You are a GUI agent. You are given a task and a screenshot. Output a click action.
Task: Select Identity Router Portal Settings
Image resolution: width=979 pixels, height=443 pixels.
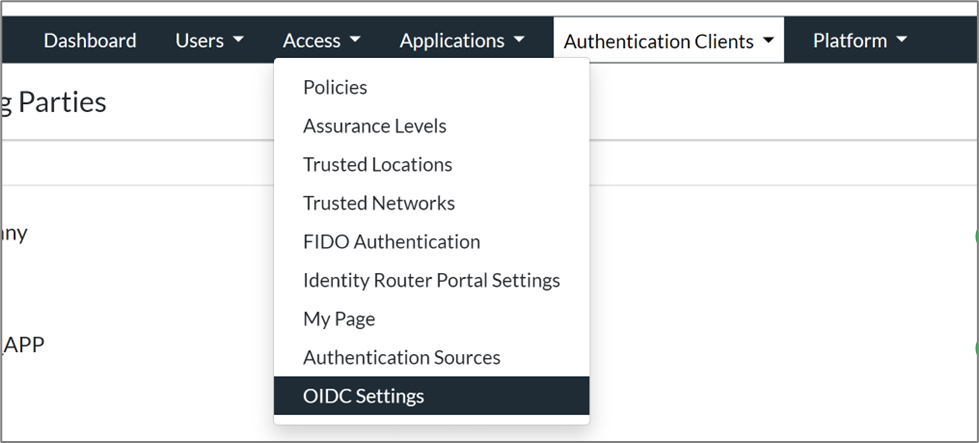(x=431, y=280)
